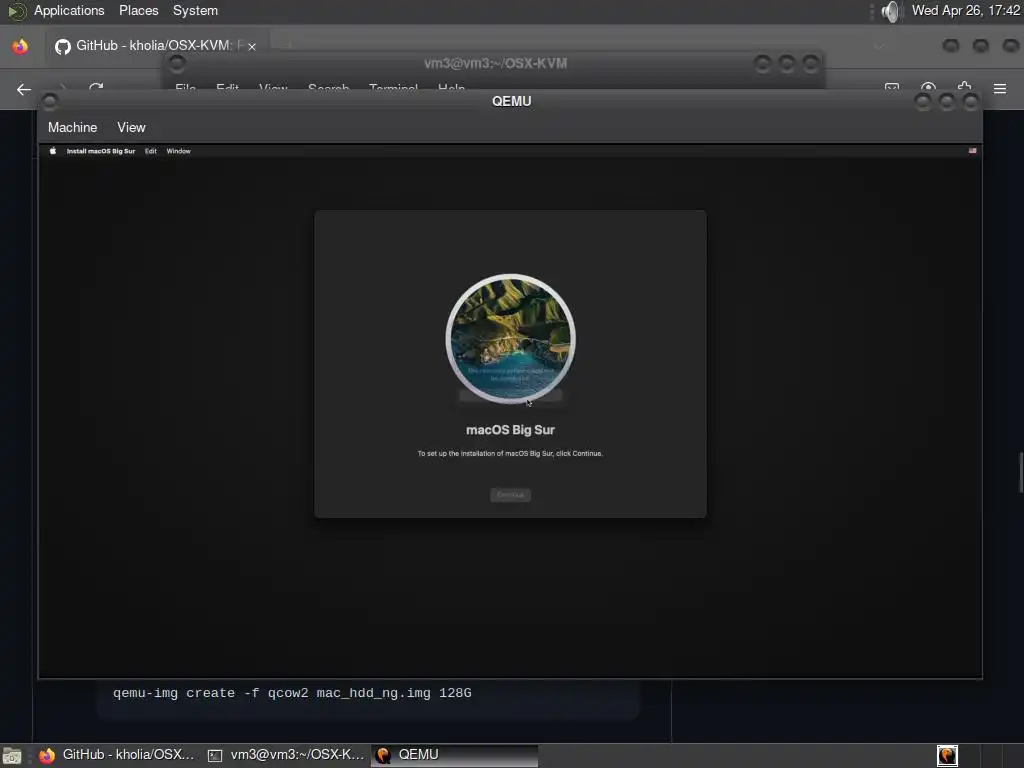The width and height of the screenshot is (1024, 768).
Task: Click the volume speaker icon
Action: pyautogui.click(x=890, y=11)
